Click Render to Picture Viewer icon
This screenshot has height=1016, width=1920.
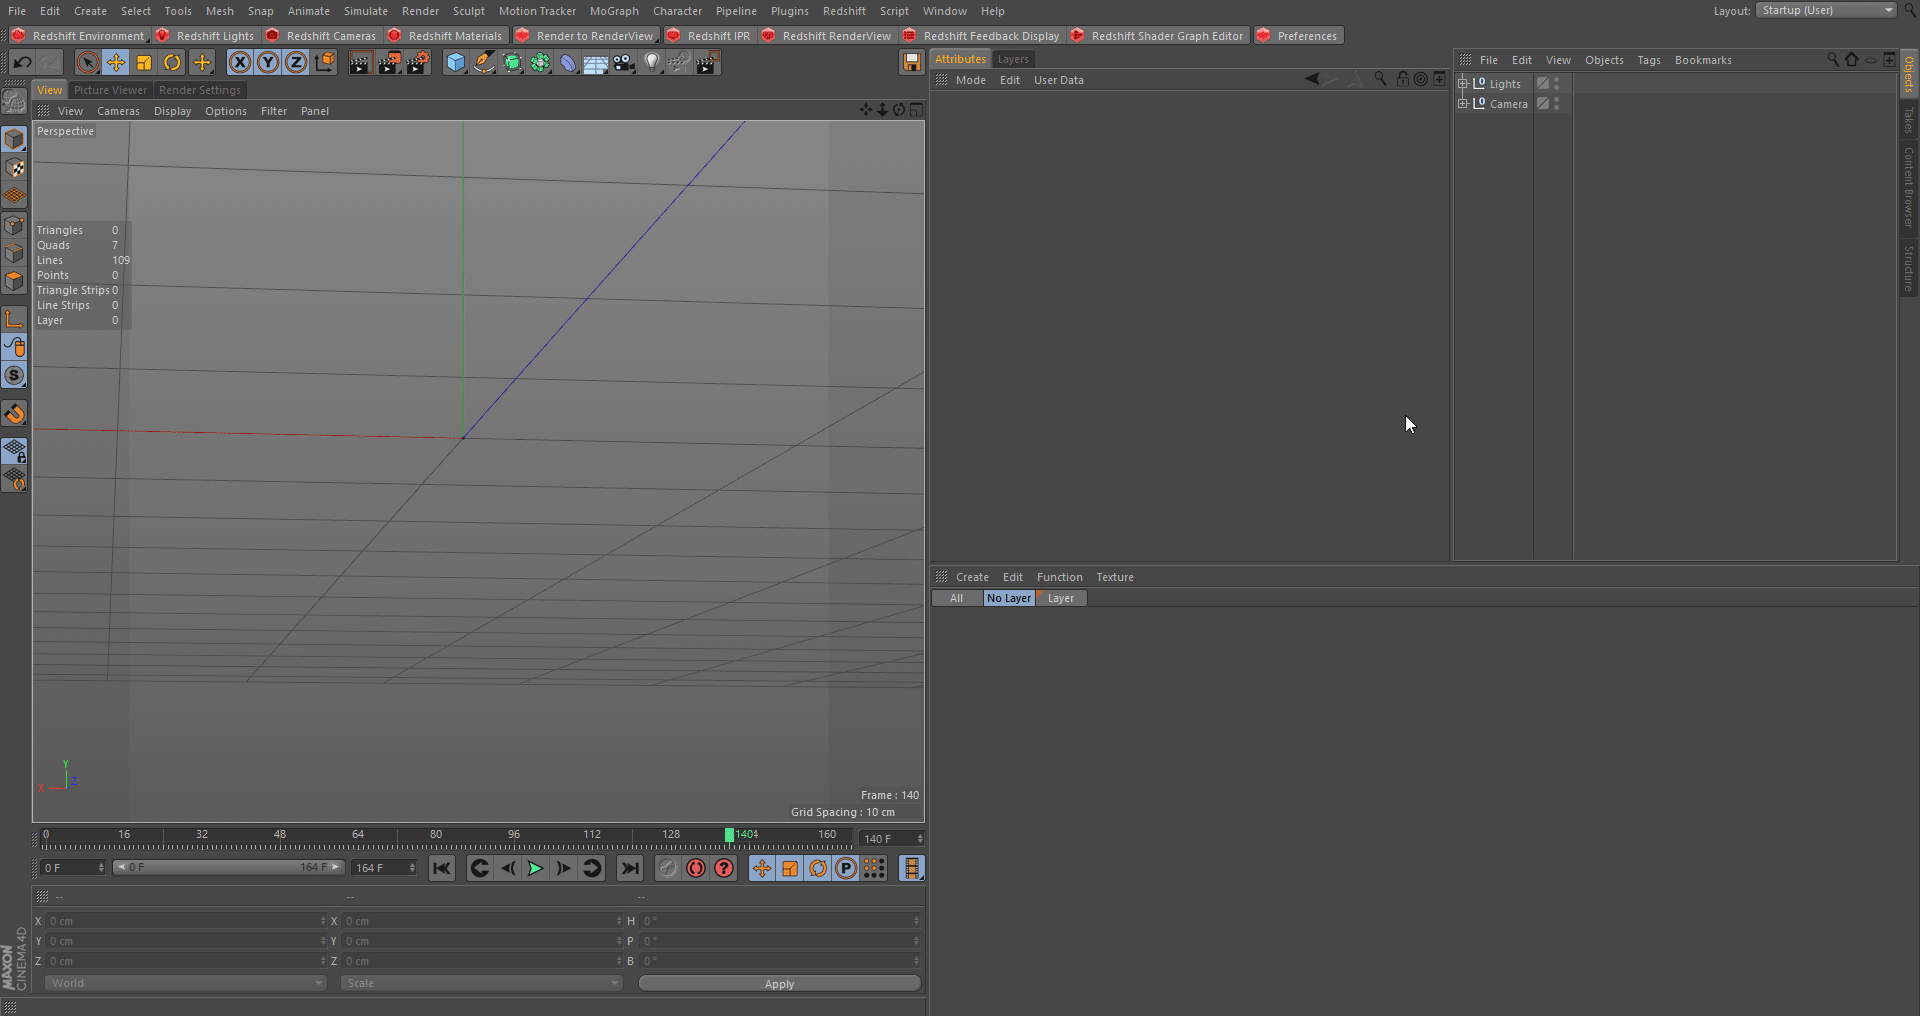(389, 63)
